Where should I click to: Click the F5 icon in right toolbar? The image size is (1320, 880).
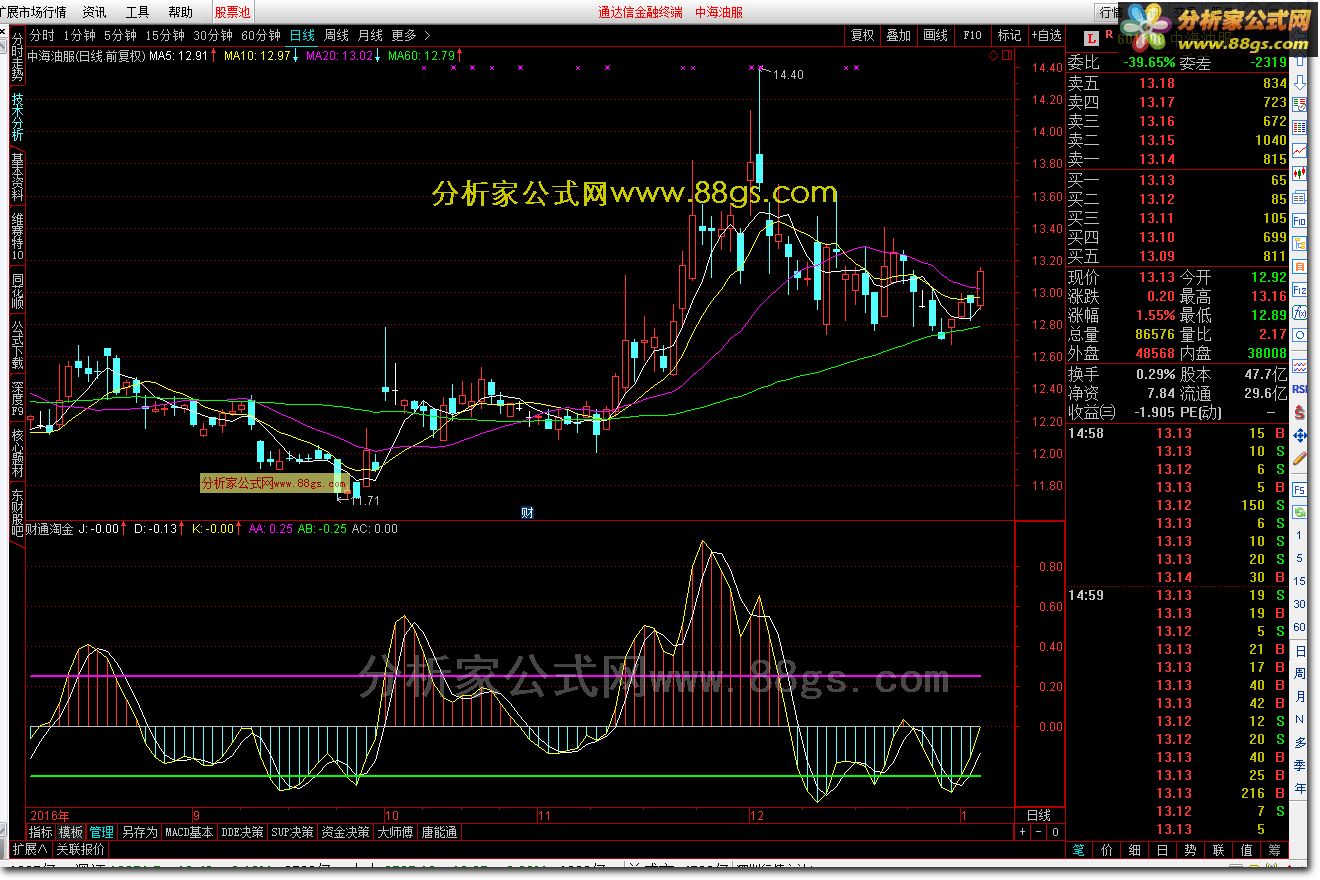(1299, 490)
